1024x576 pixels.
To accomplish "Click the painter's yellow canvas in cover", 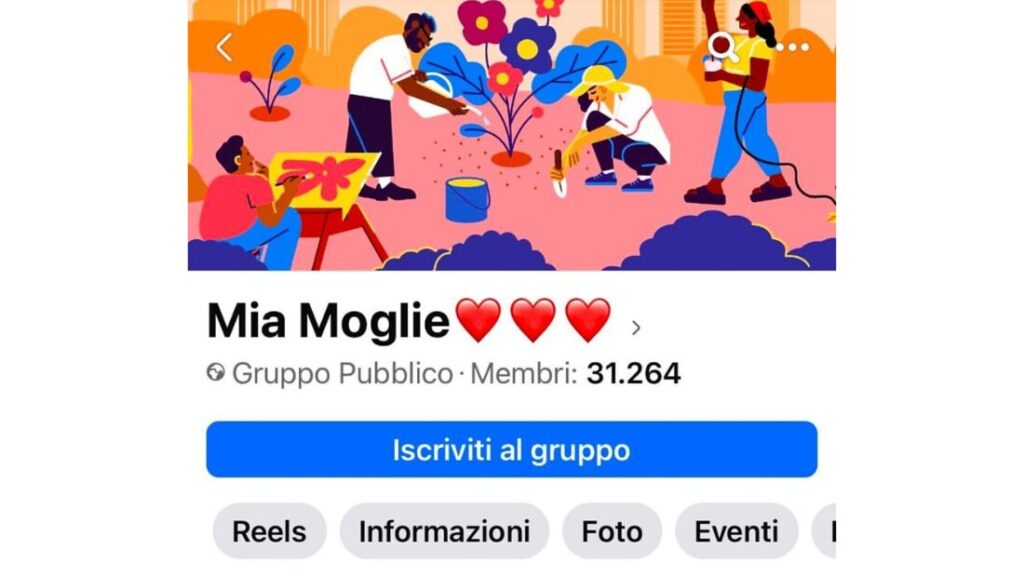I will pyautogui.click(x=323, y=178).
